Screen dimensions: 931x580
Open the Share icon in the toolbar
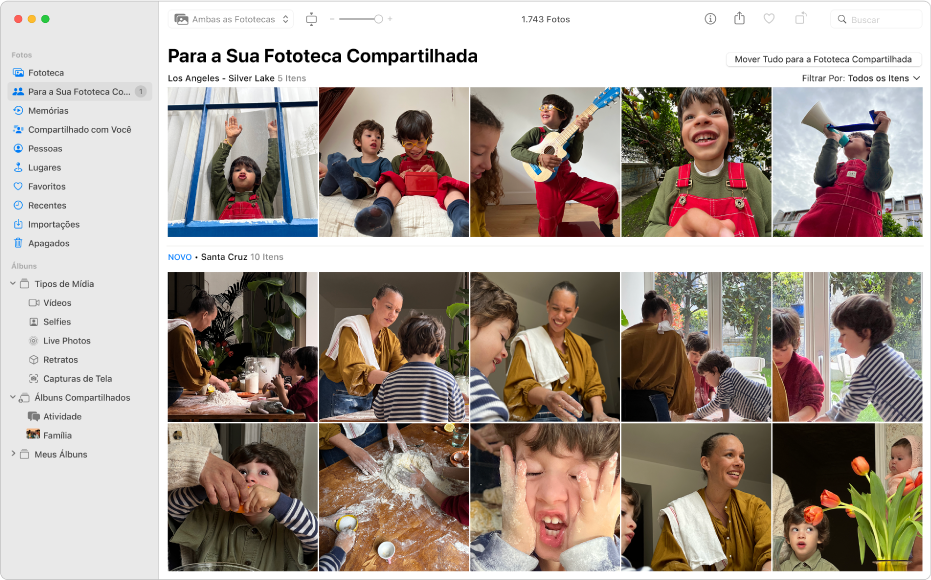[739, 18]
